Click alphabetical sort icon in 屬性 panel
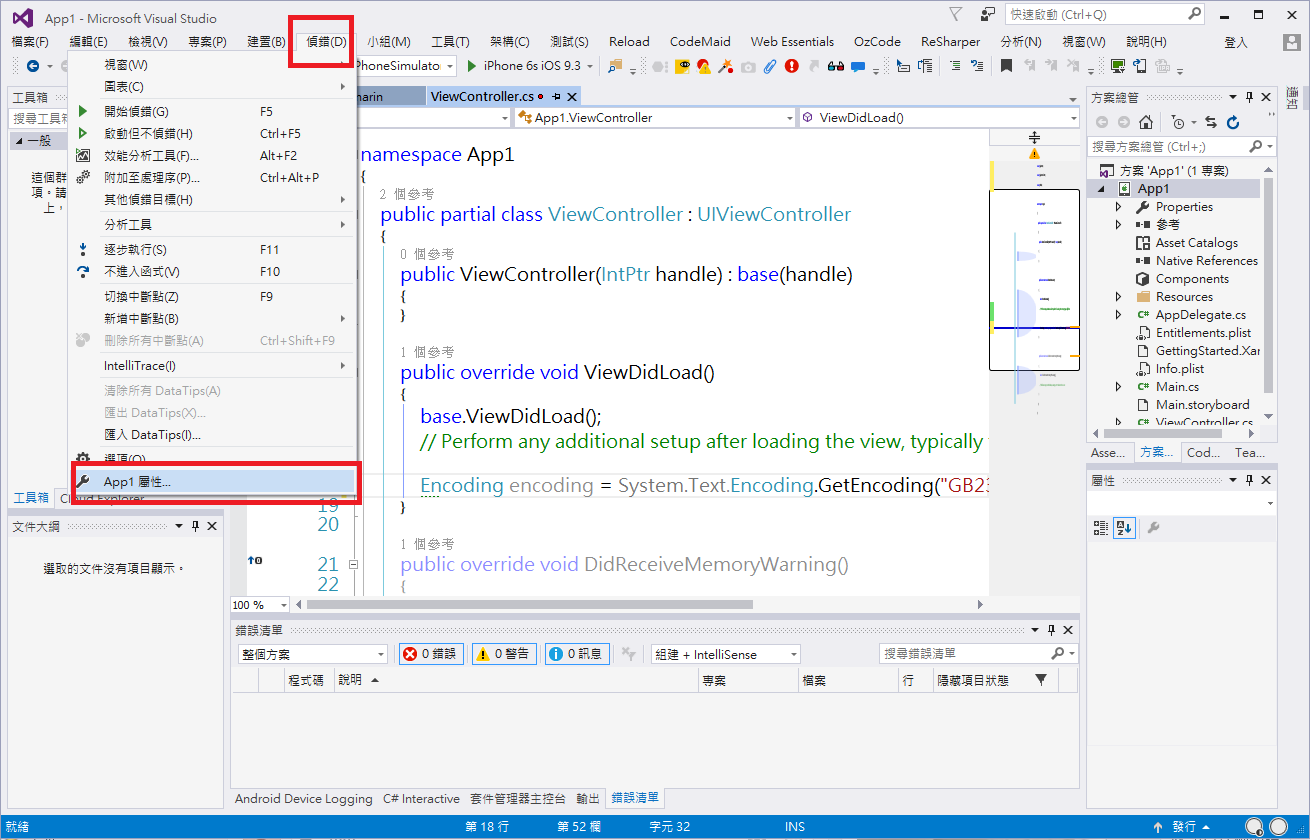1310x840 pixels. click(x=1124, y=527)
